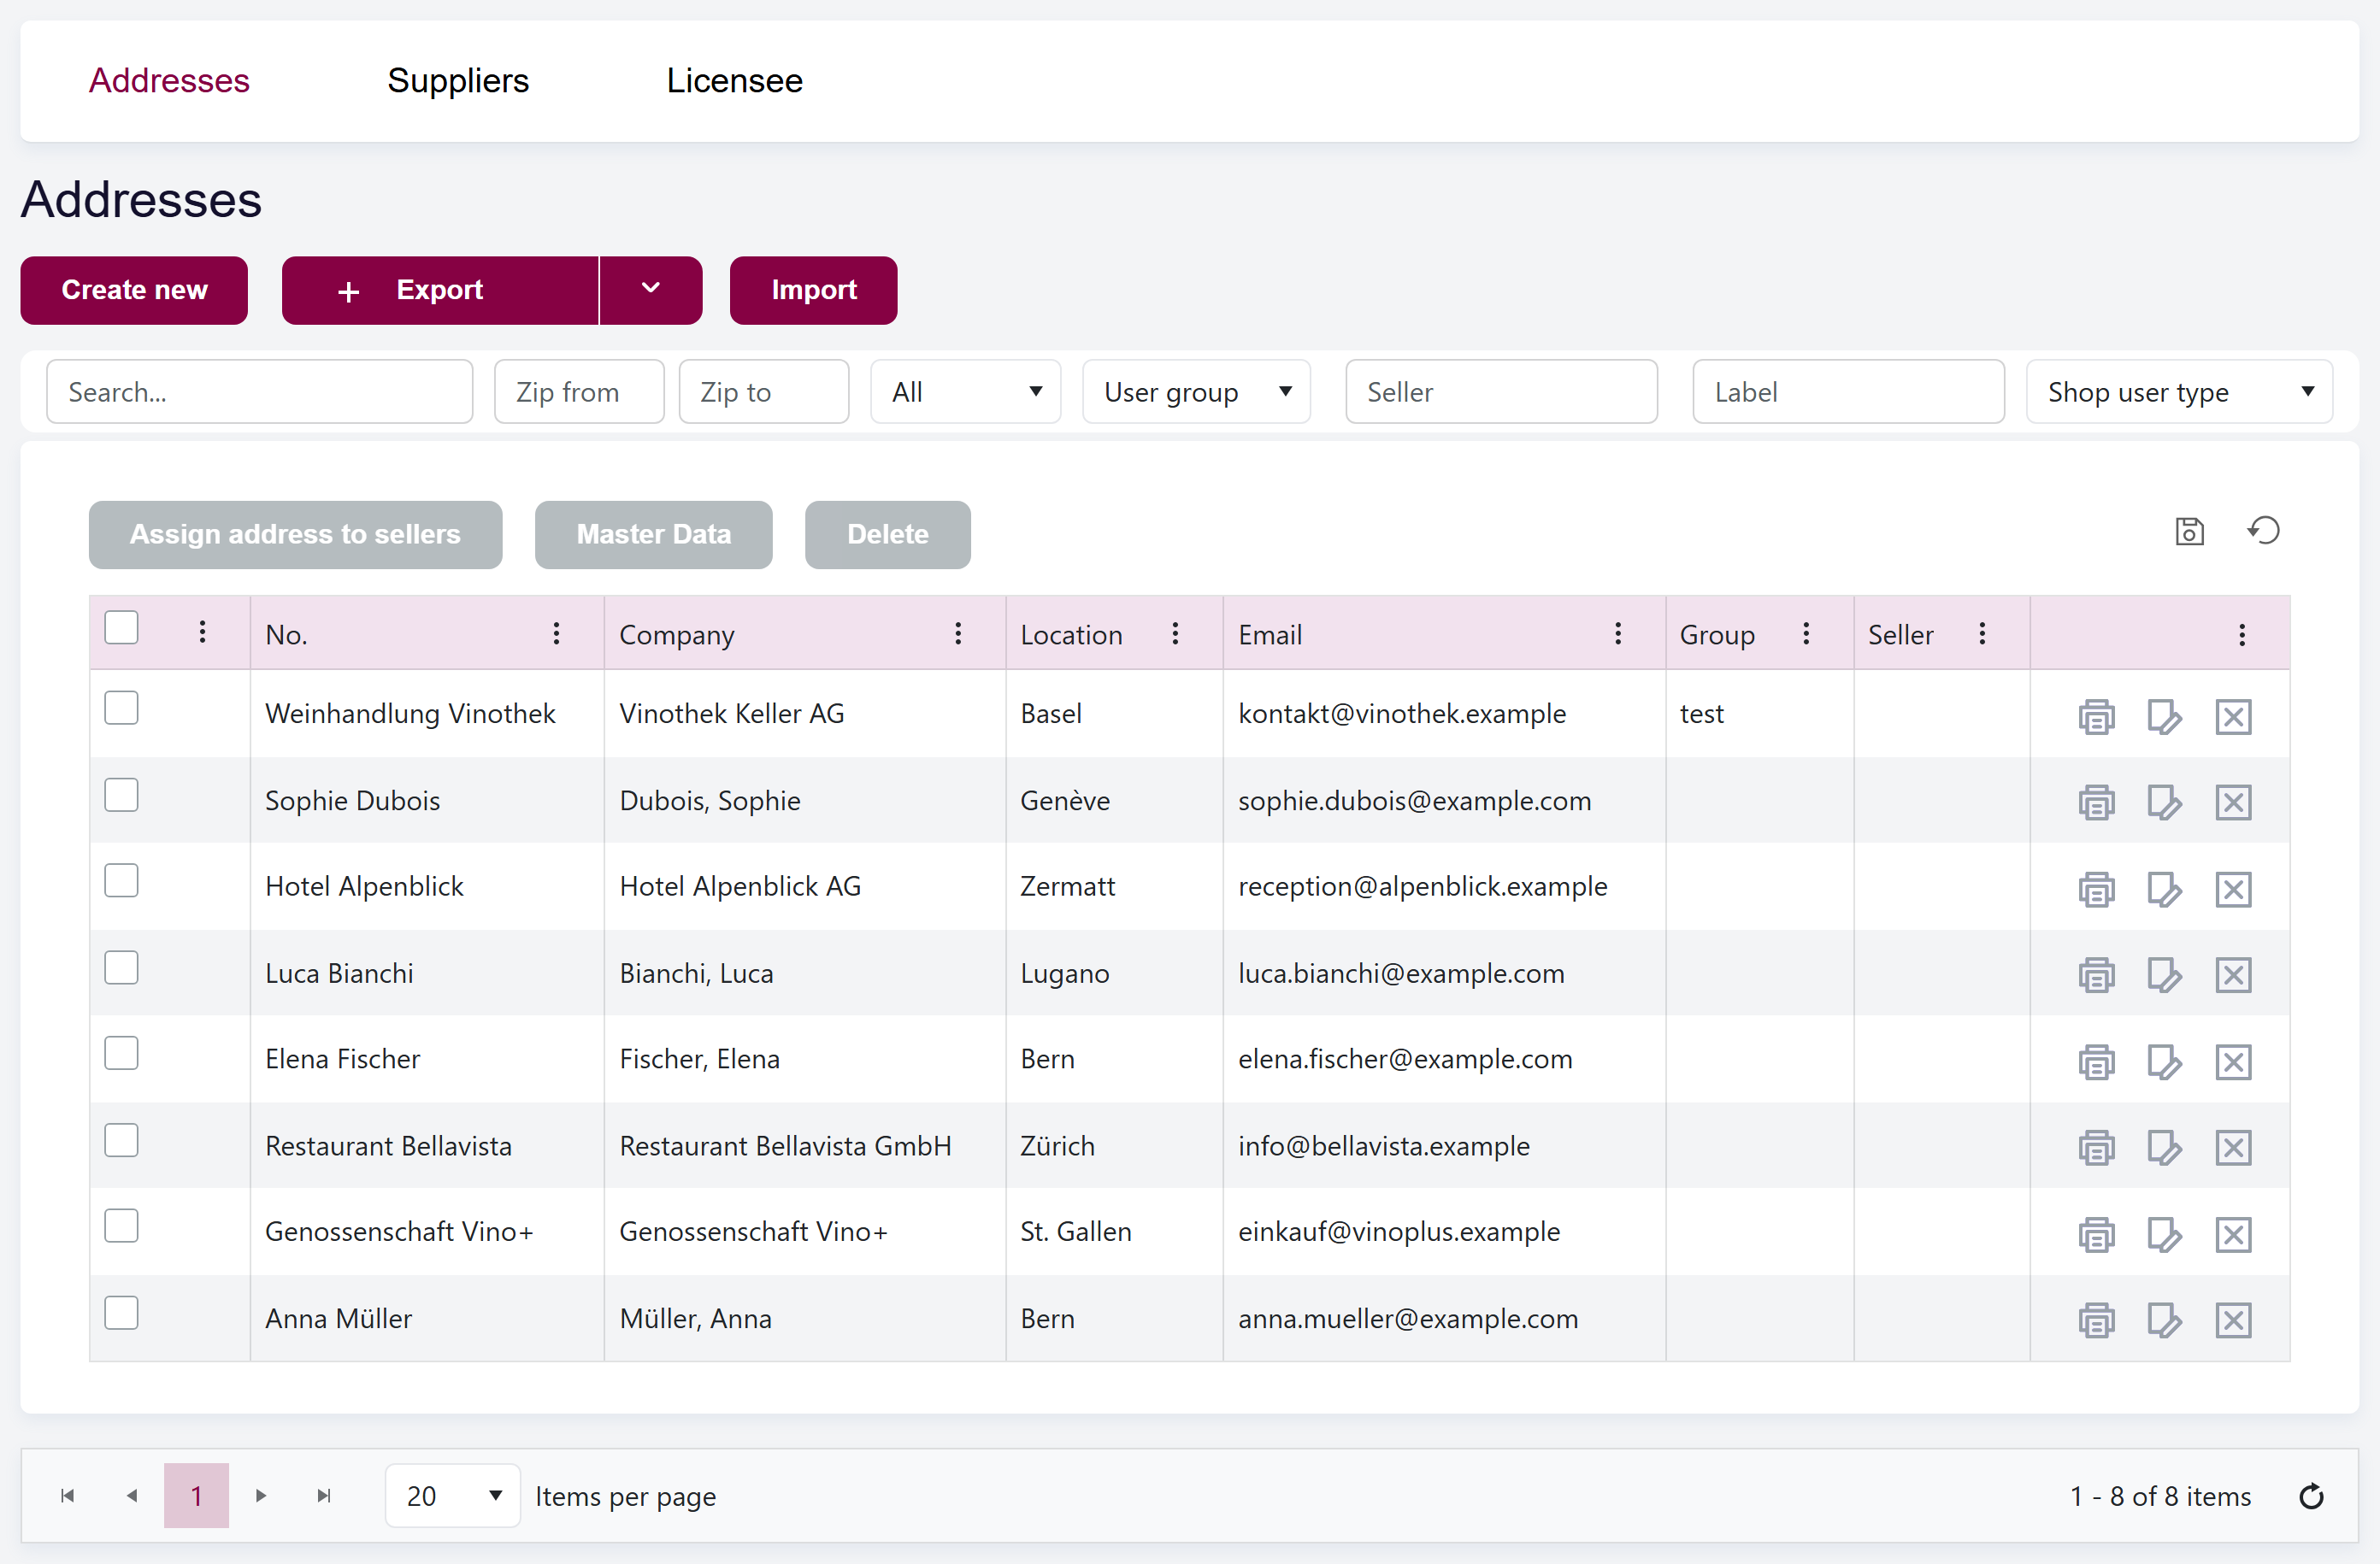This screenshot has height=1564, width=2380.
Task: Go to the next page of results
Action: (x=261, y=1496)
